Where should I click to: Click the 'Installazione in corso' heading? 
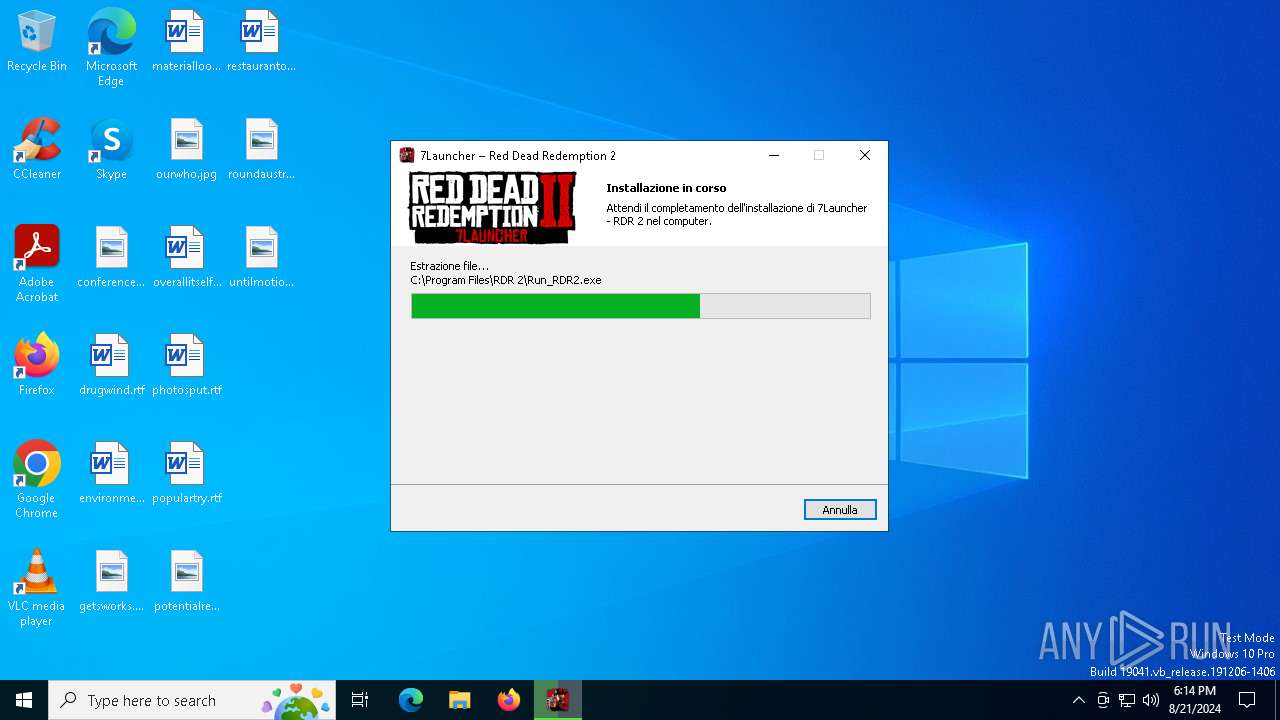click(666, 188)
